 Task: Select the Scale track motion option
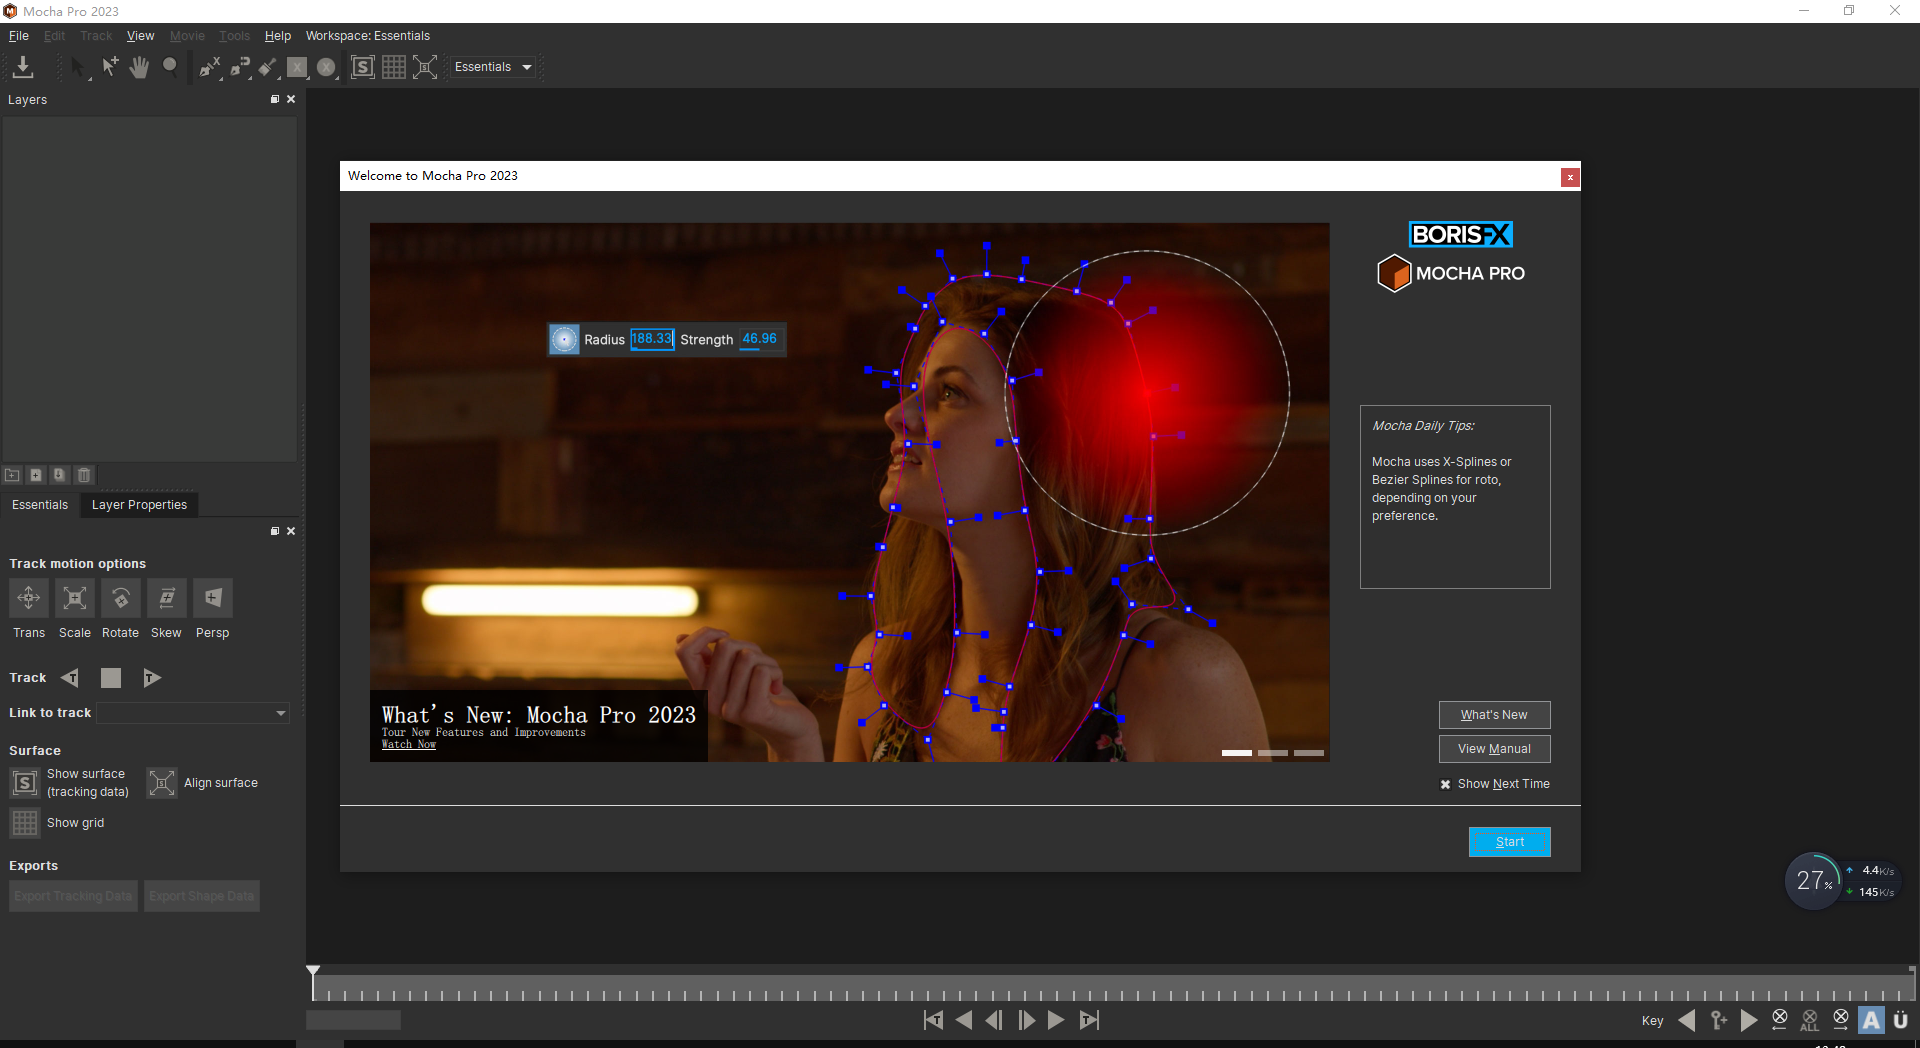pos(74,598)
